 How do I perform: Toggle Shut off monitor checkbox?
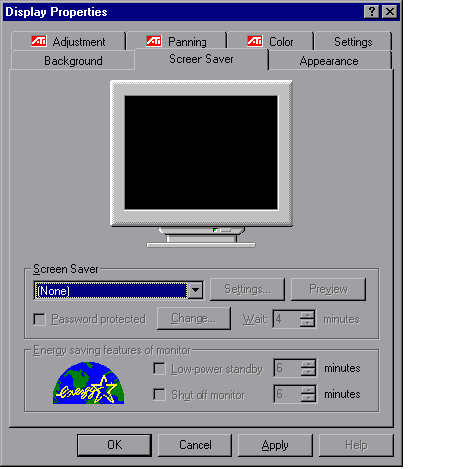(159, 394)
